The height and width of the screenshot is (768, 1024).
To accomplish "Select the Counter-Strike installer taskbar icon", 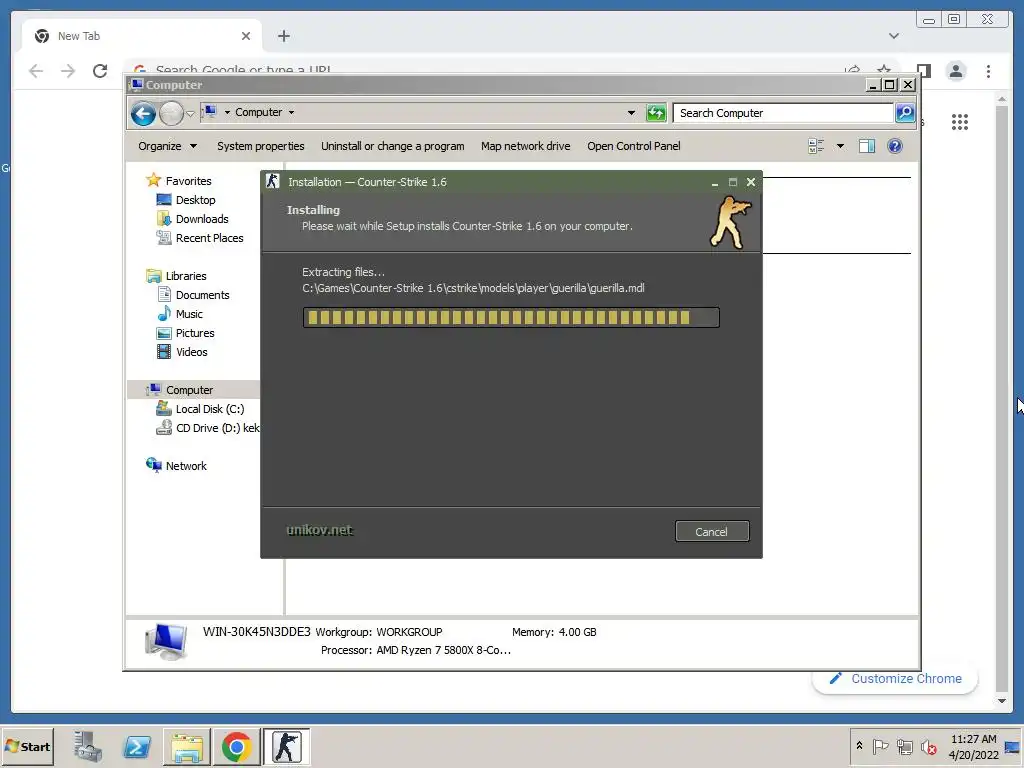I will pyautogui.click(x=287, y=746).
